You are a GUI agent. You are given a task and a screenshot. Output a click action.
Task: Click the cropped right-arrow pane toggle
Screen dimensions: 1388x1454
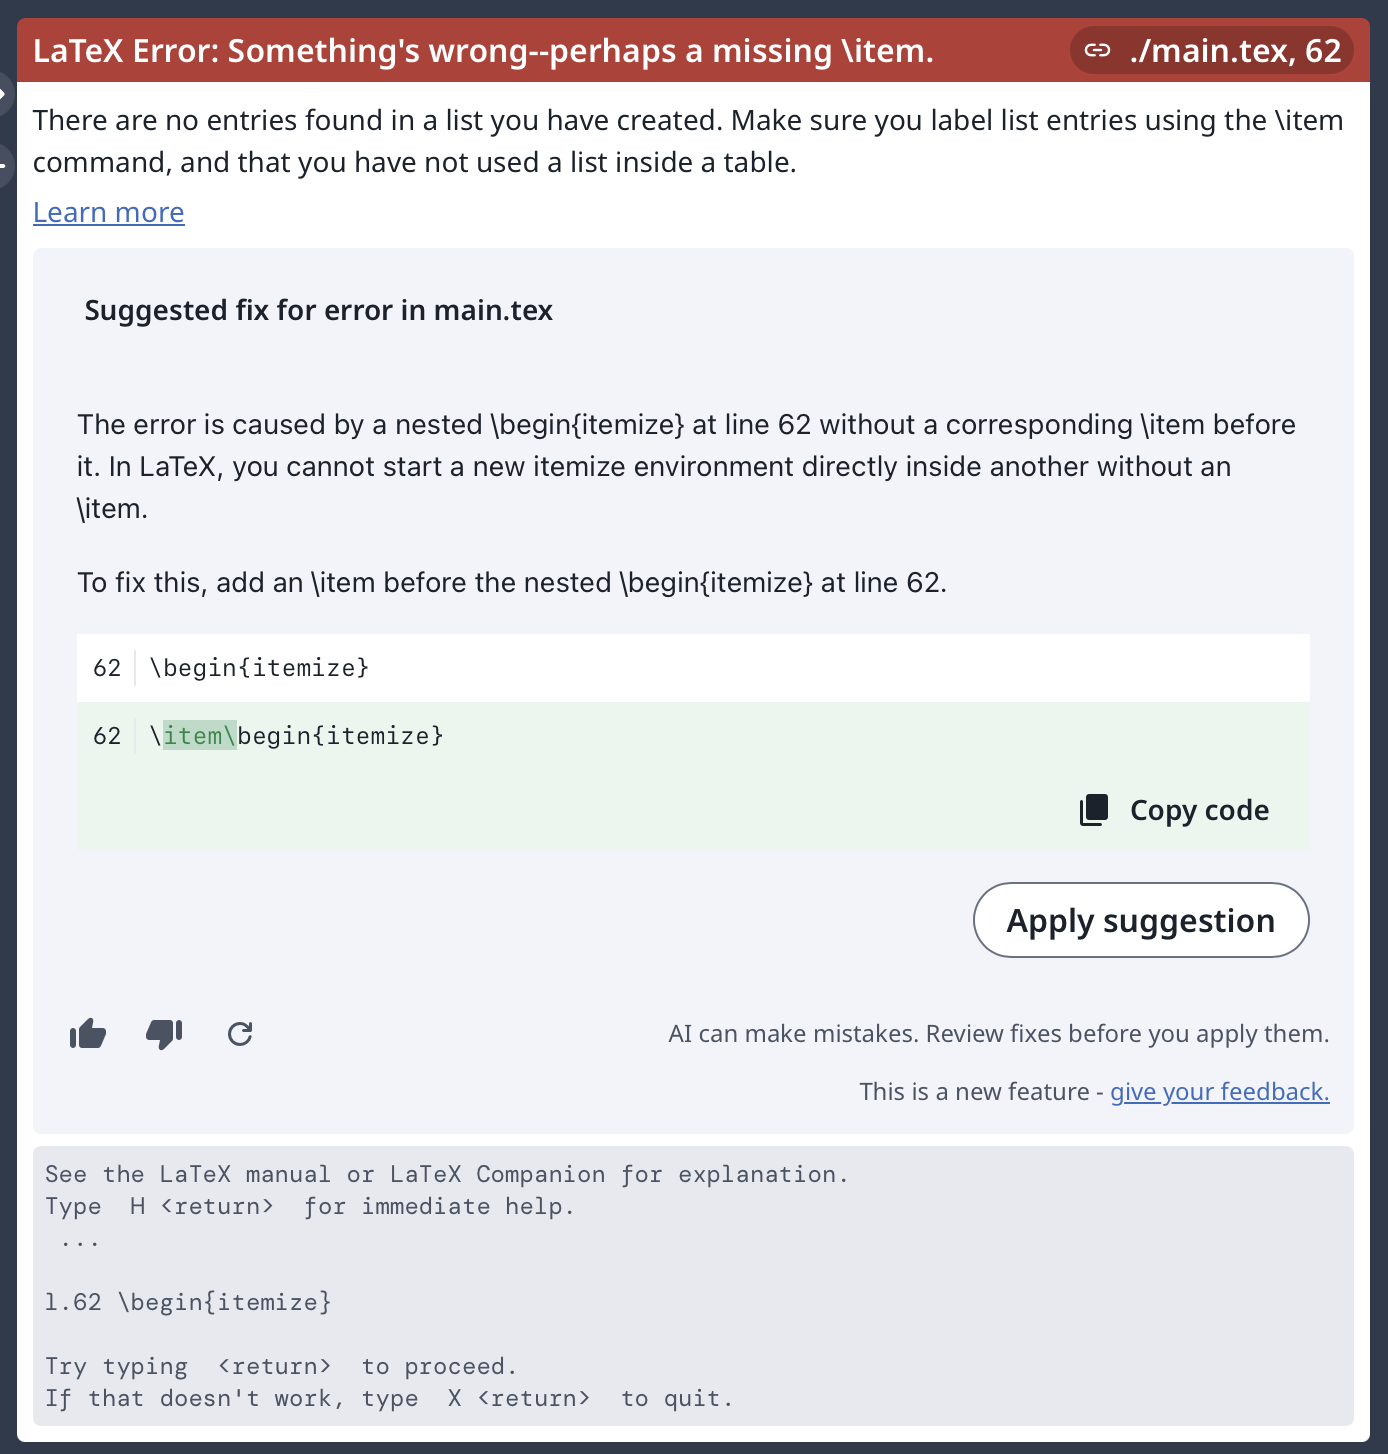pos(4,96)
